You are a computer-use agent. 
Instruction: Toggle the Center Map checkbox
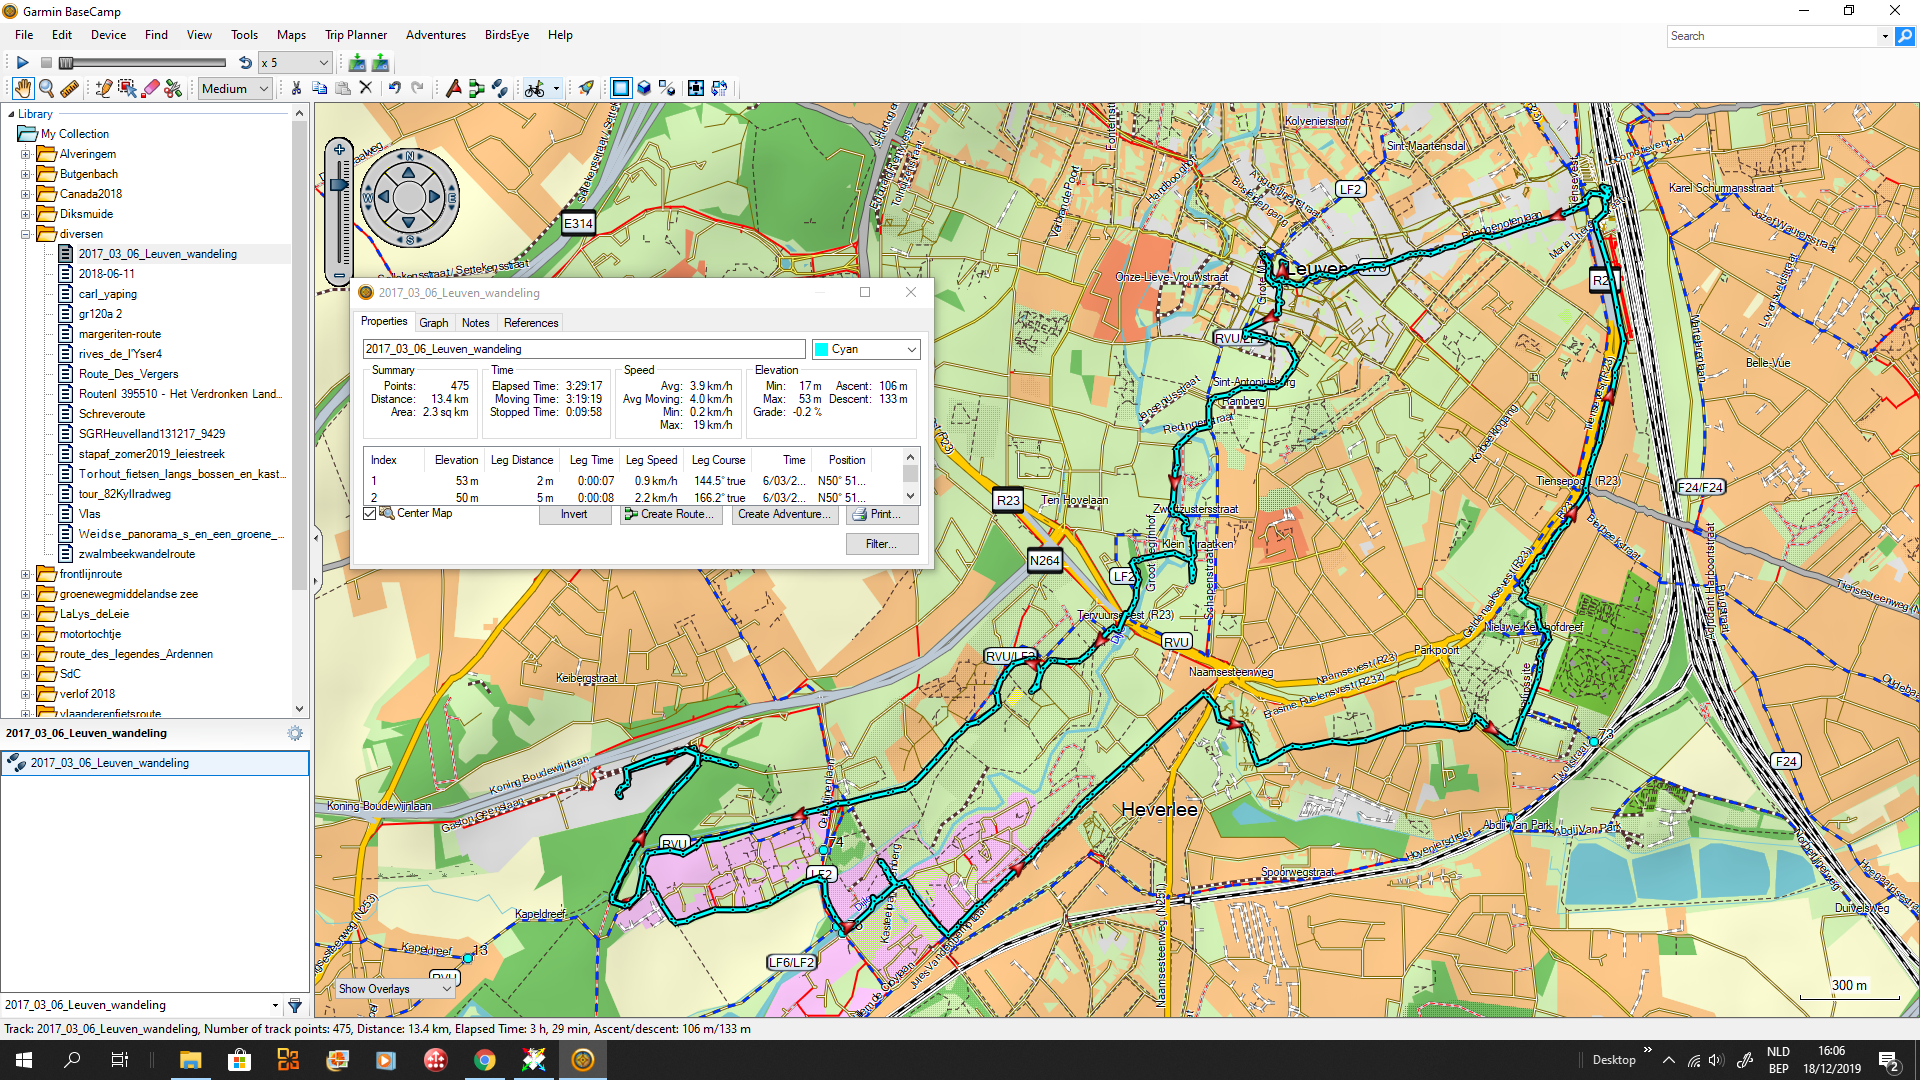pos(370,513)
